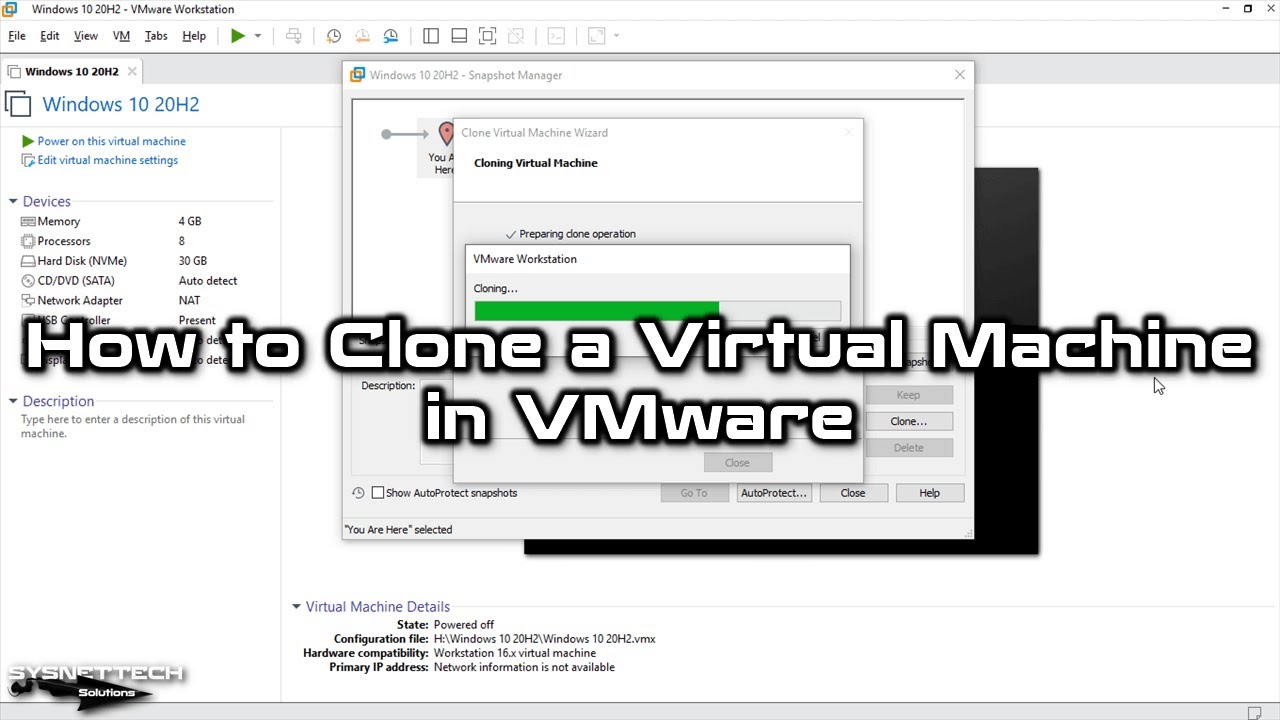Screen dimensions: 1280x720
Task: Enable Show AutoProtect snapshots checkbox
Action: tap(378, 493)
